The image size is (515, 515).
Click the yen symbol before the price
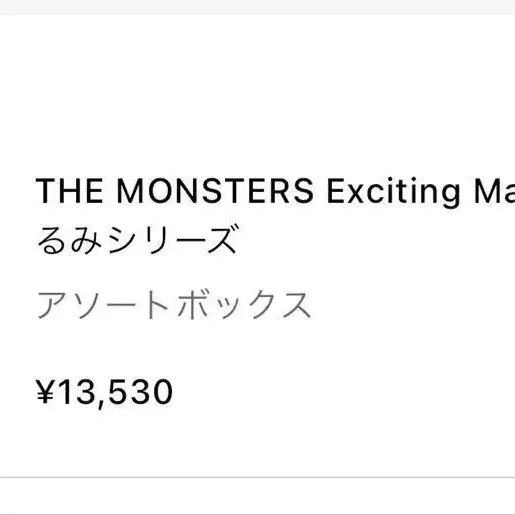point(45,392)
